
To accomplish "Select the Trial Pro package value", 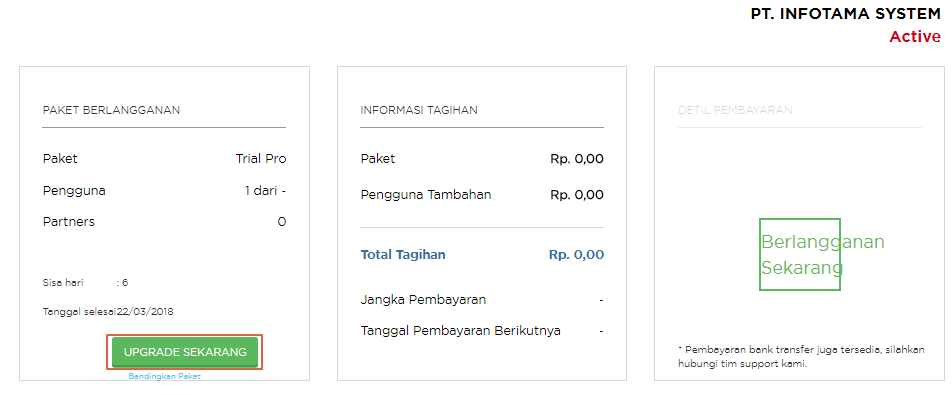I will (x=261, y=159).
